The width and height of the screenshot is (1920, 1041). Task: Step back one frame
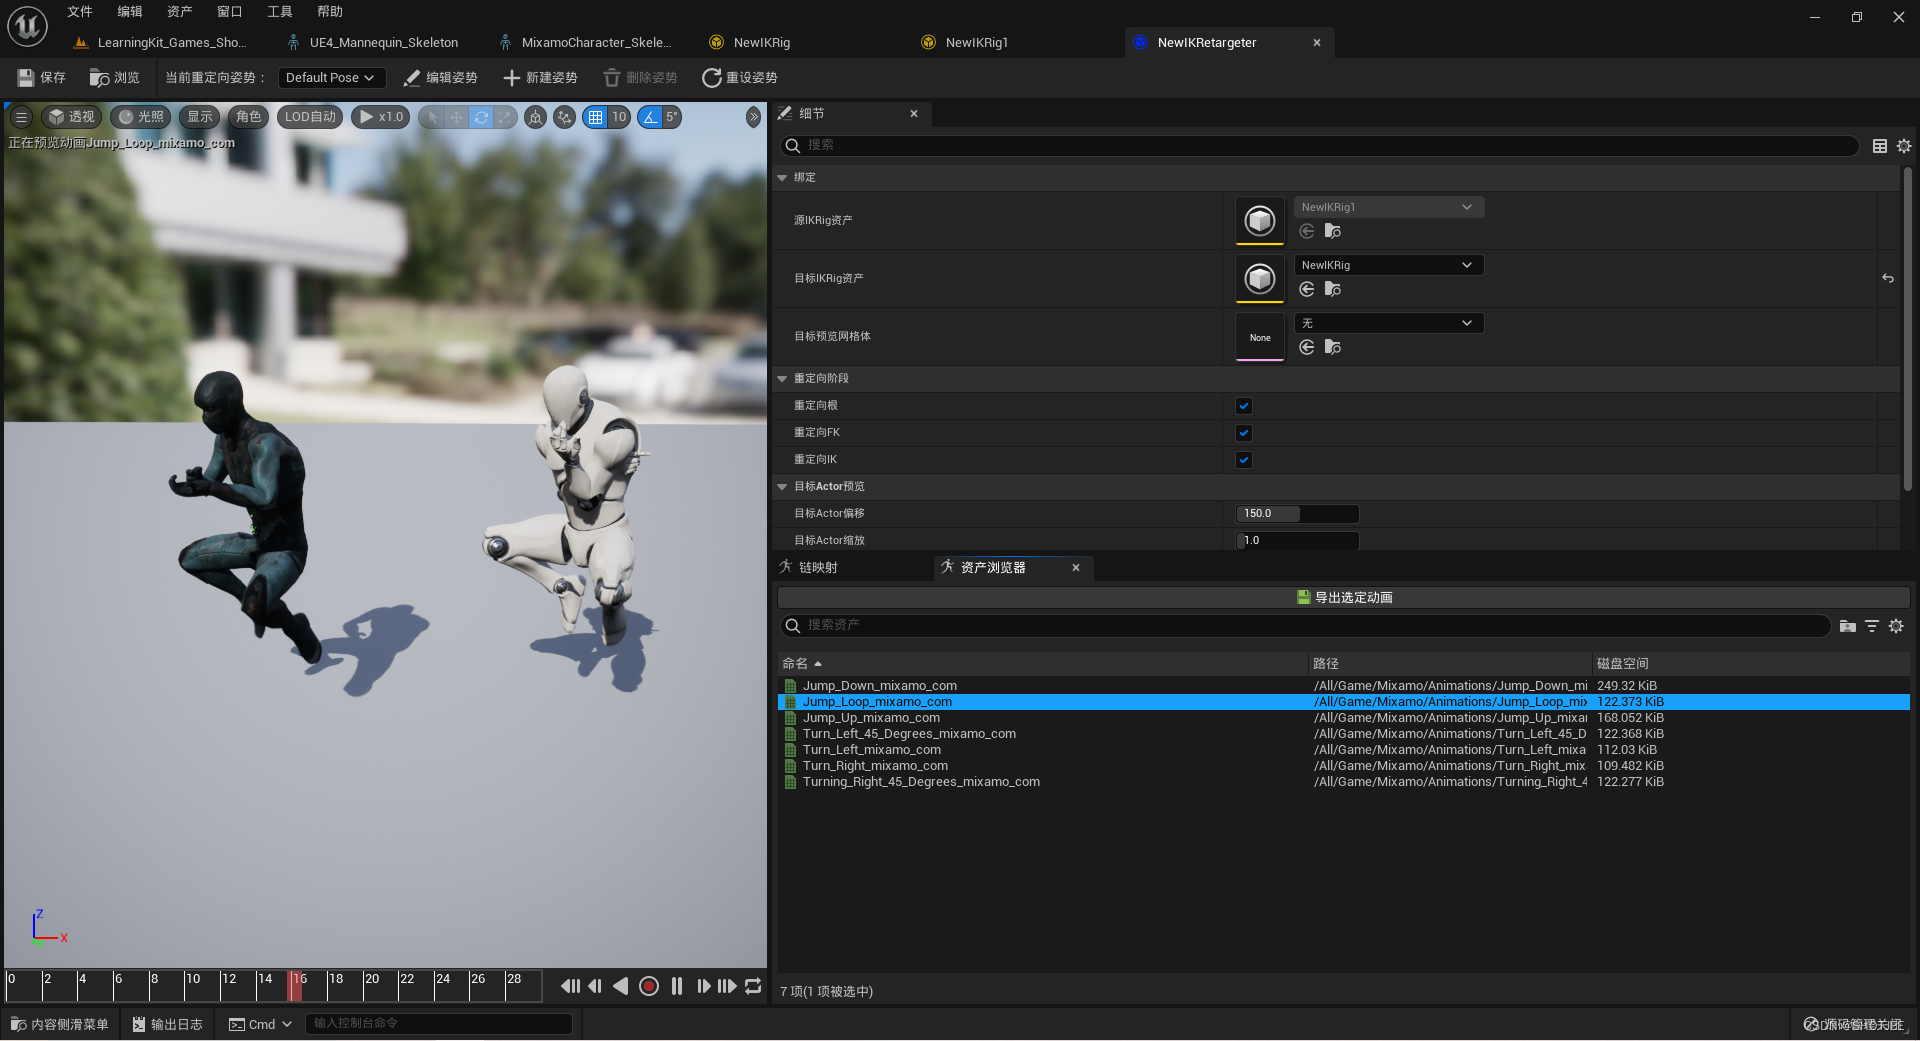pyautogui.click(x=595, y=986)
